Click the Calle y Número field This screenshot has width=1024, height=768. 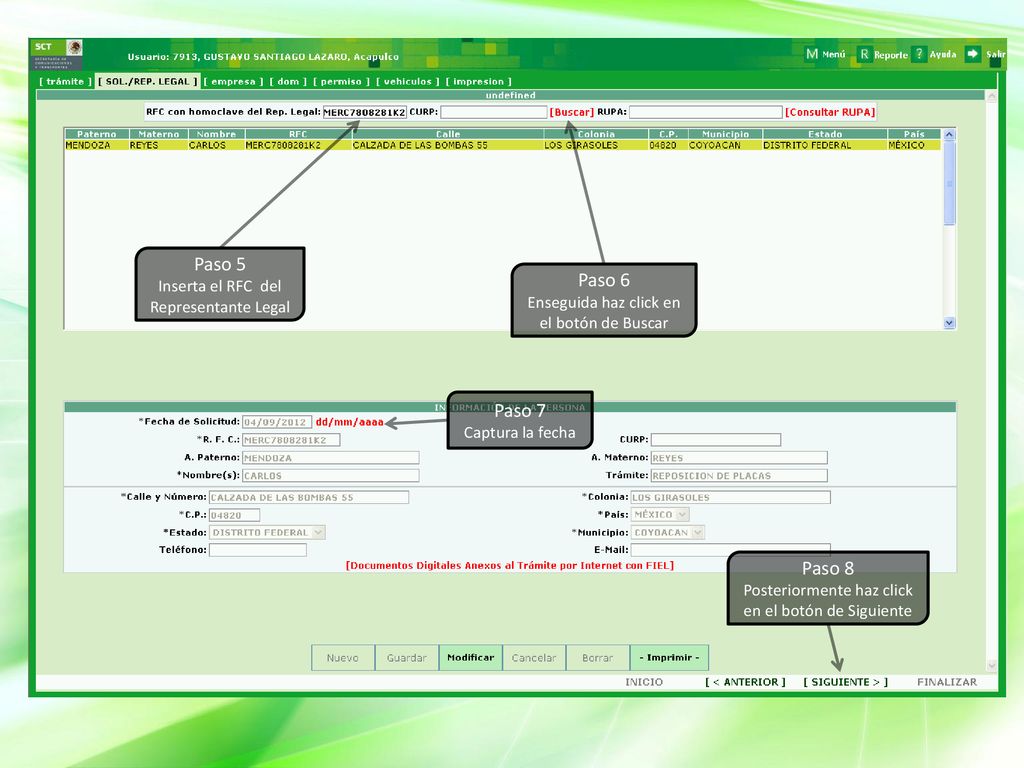coord(309,497)
